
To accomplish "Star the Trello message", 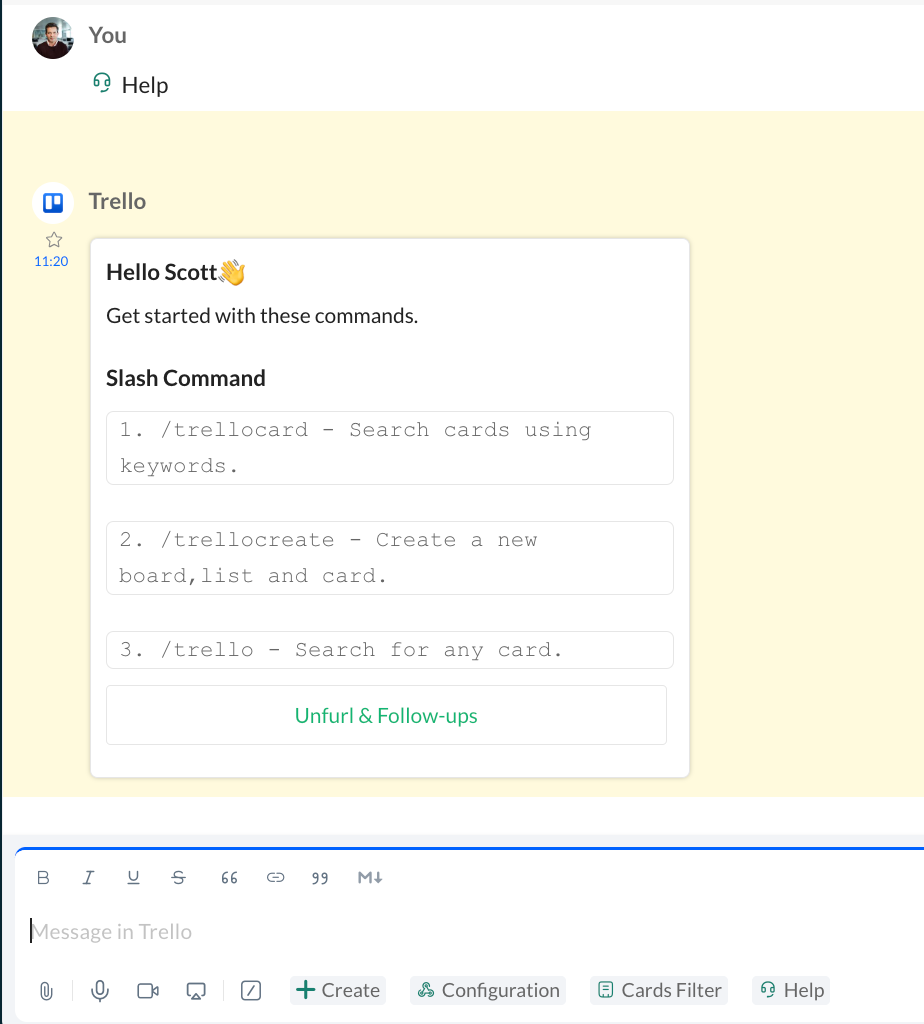I will (x=54, y=240).
